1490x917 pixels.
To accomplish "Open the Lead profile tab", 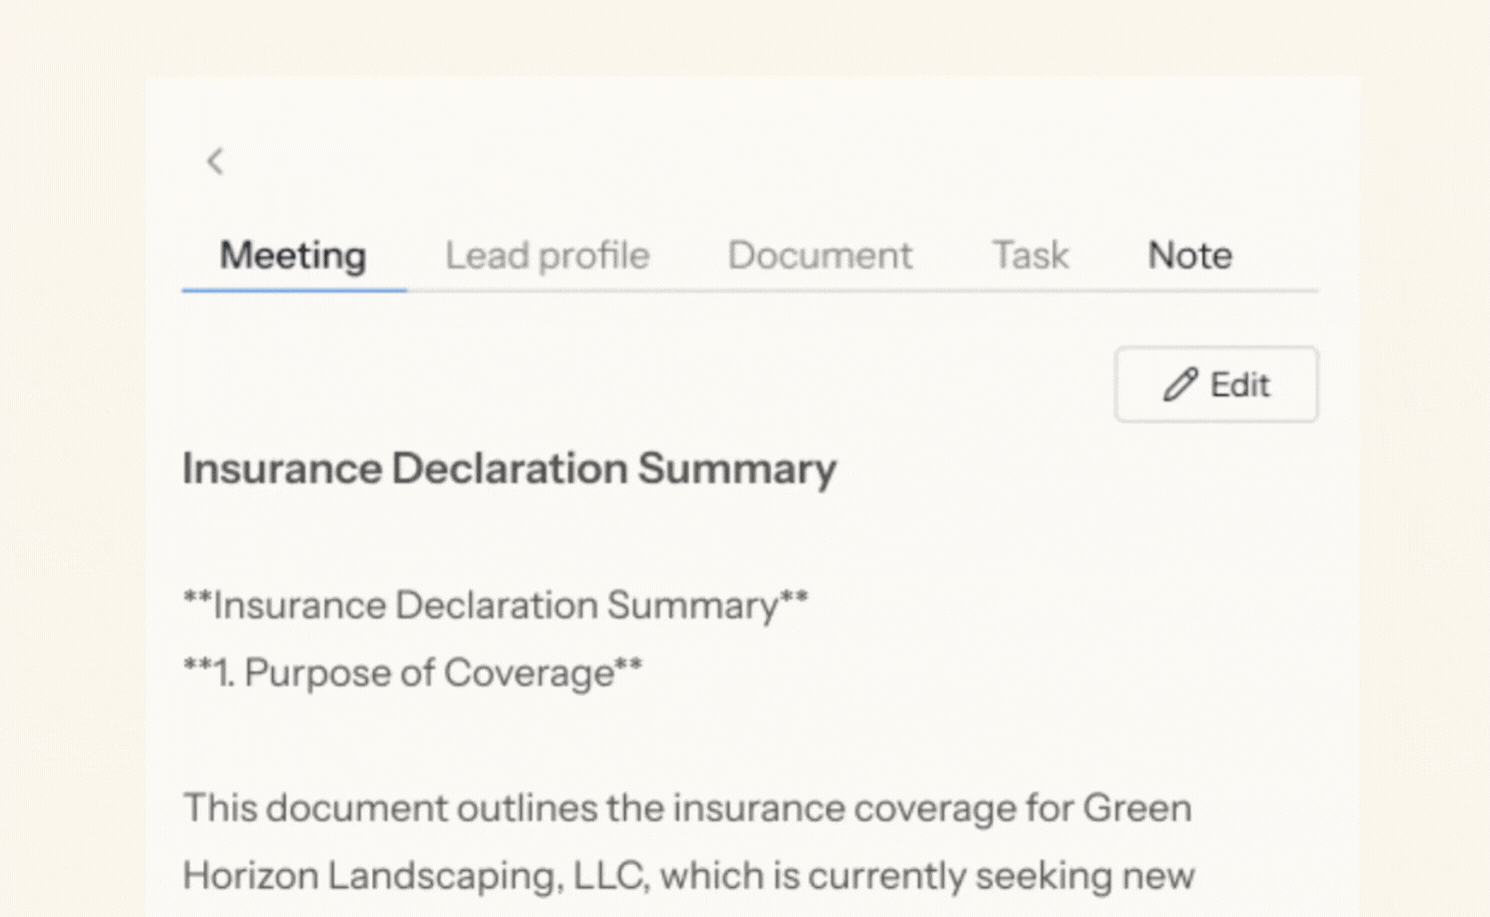I will (547, 256).
